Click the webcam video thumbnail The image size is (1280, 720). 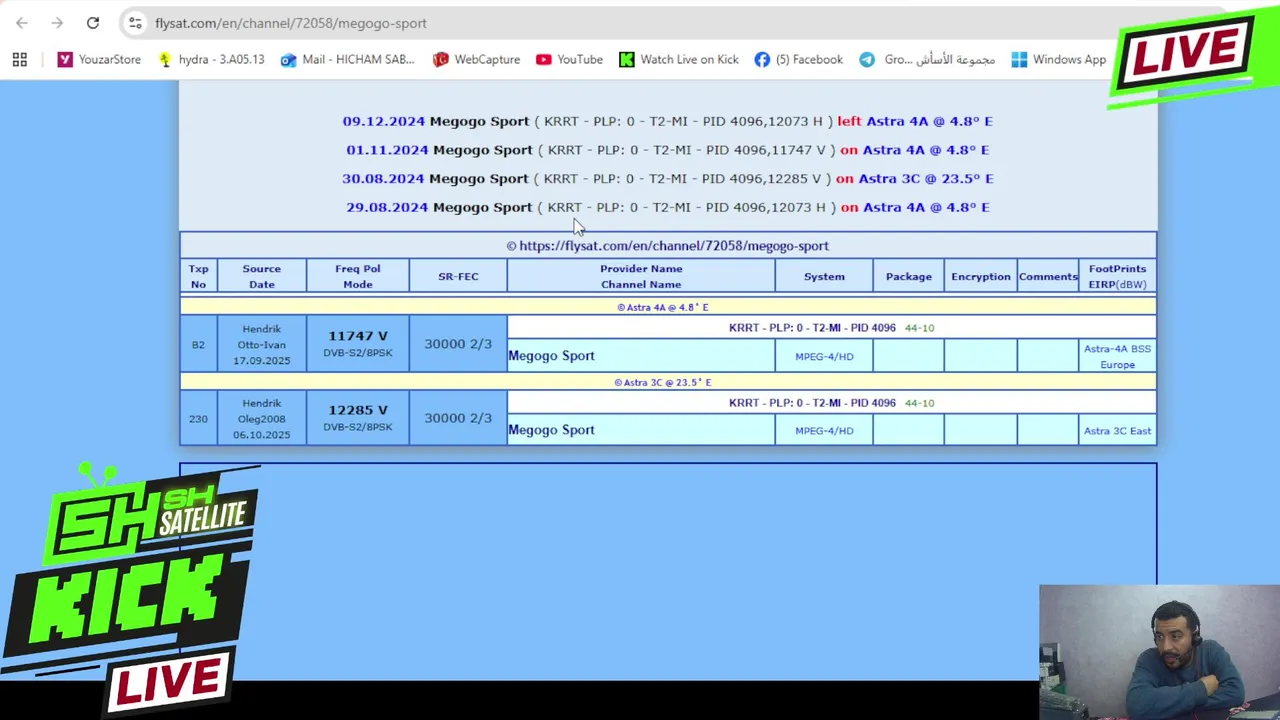point(1159,652)
